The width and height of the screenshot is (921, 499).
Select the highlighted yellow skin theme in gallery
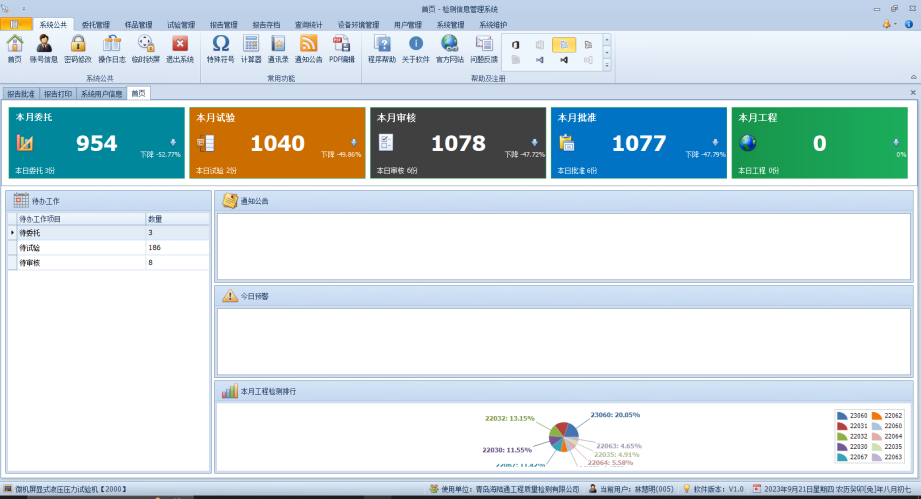pos(563,45)
